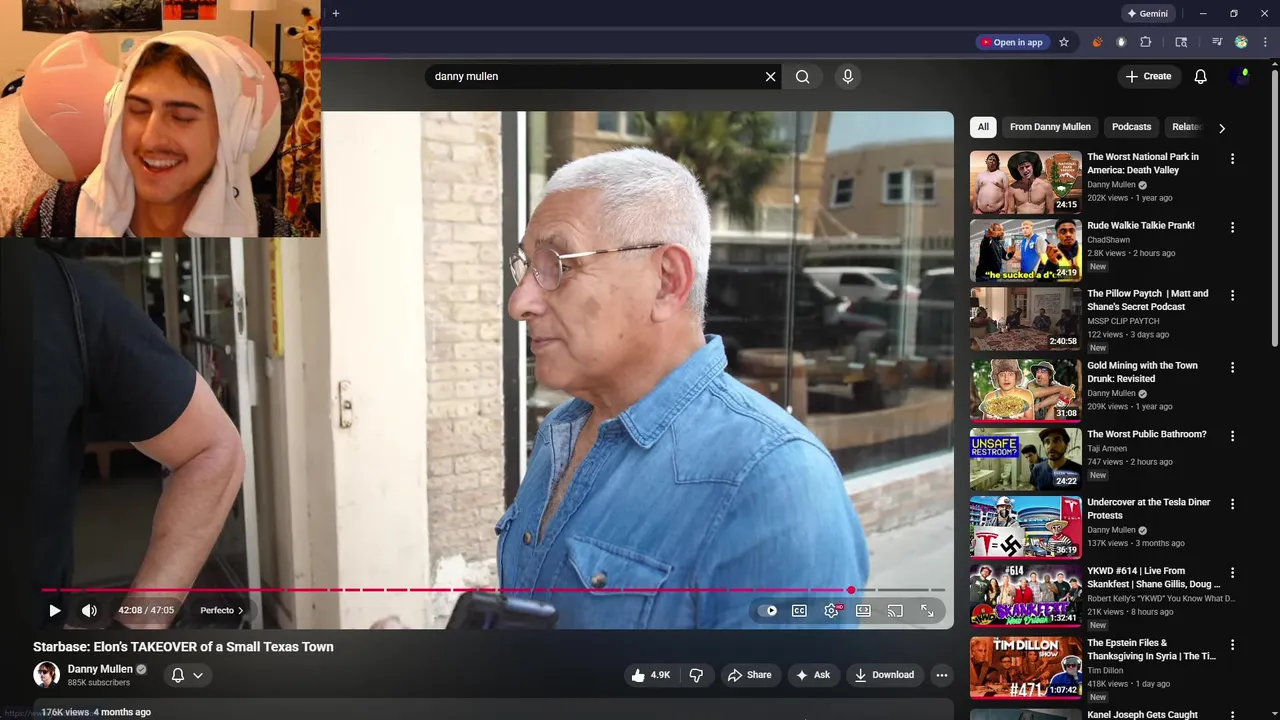Open menu for 'Rude Walkie Talkie Prank!'
Screen dimensions: 1280x720
coord(1232,228)
